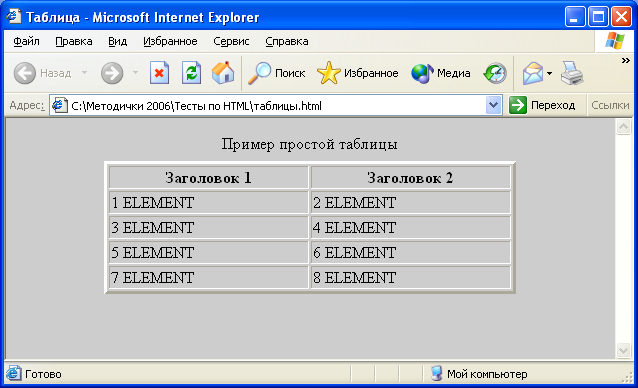
Task: Expand the toolbar overflow chevron
Action: coord(626,61)
